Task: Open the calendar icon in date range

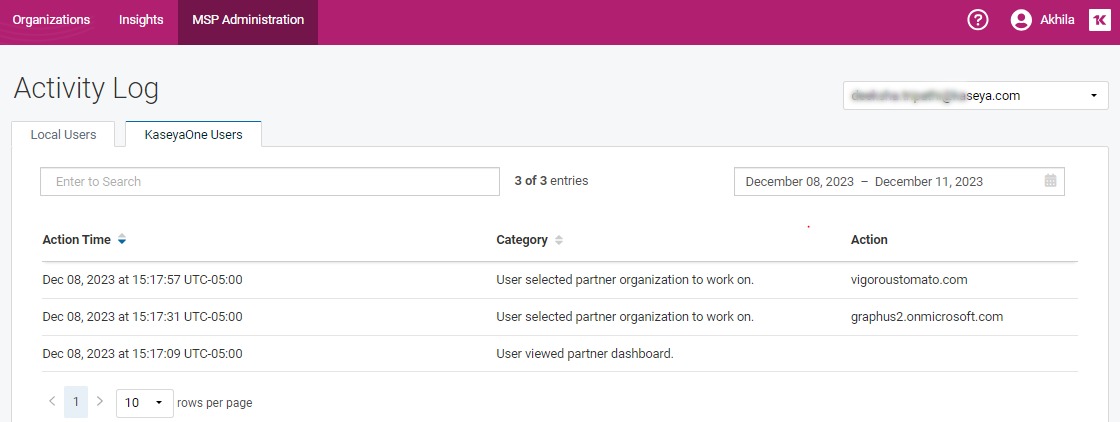Action: point(1050,181)
